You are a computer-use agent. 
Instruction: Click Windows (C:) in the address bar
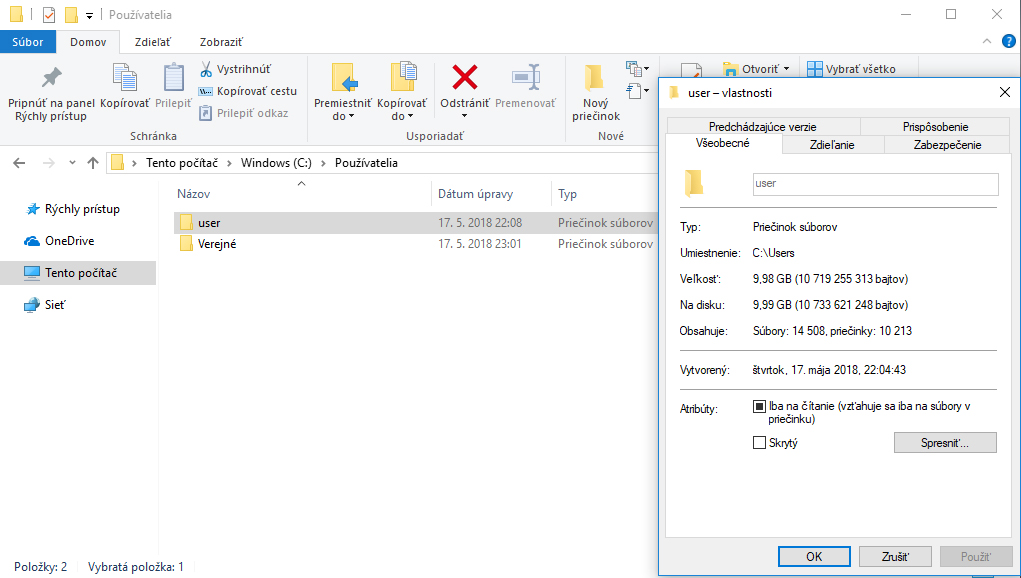[276, 163]
